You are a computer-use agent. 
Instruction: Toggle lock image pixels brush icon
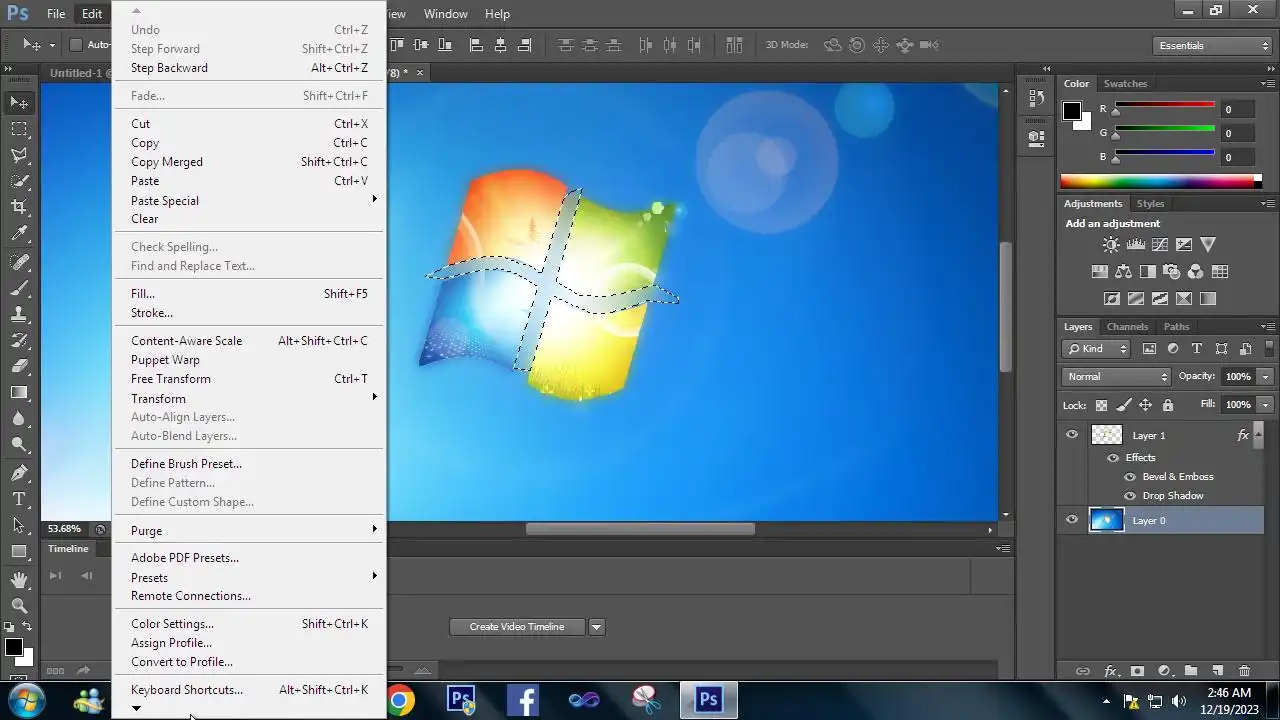click(1123, 405)
